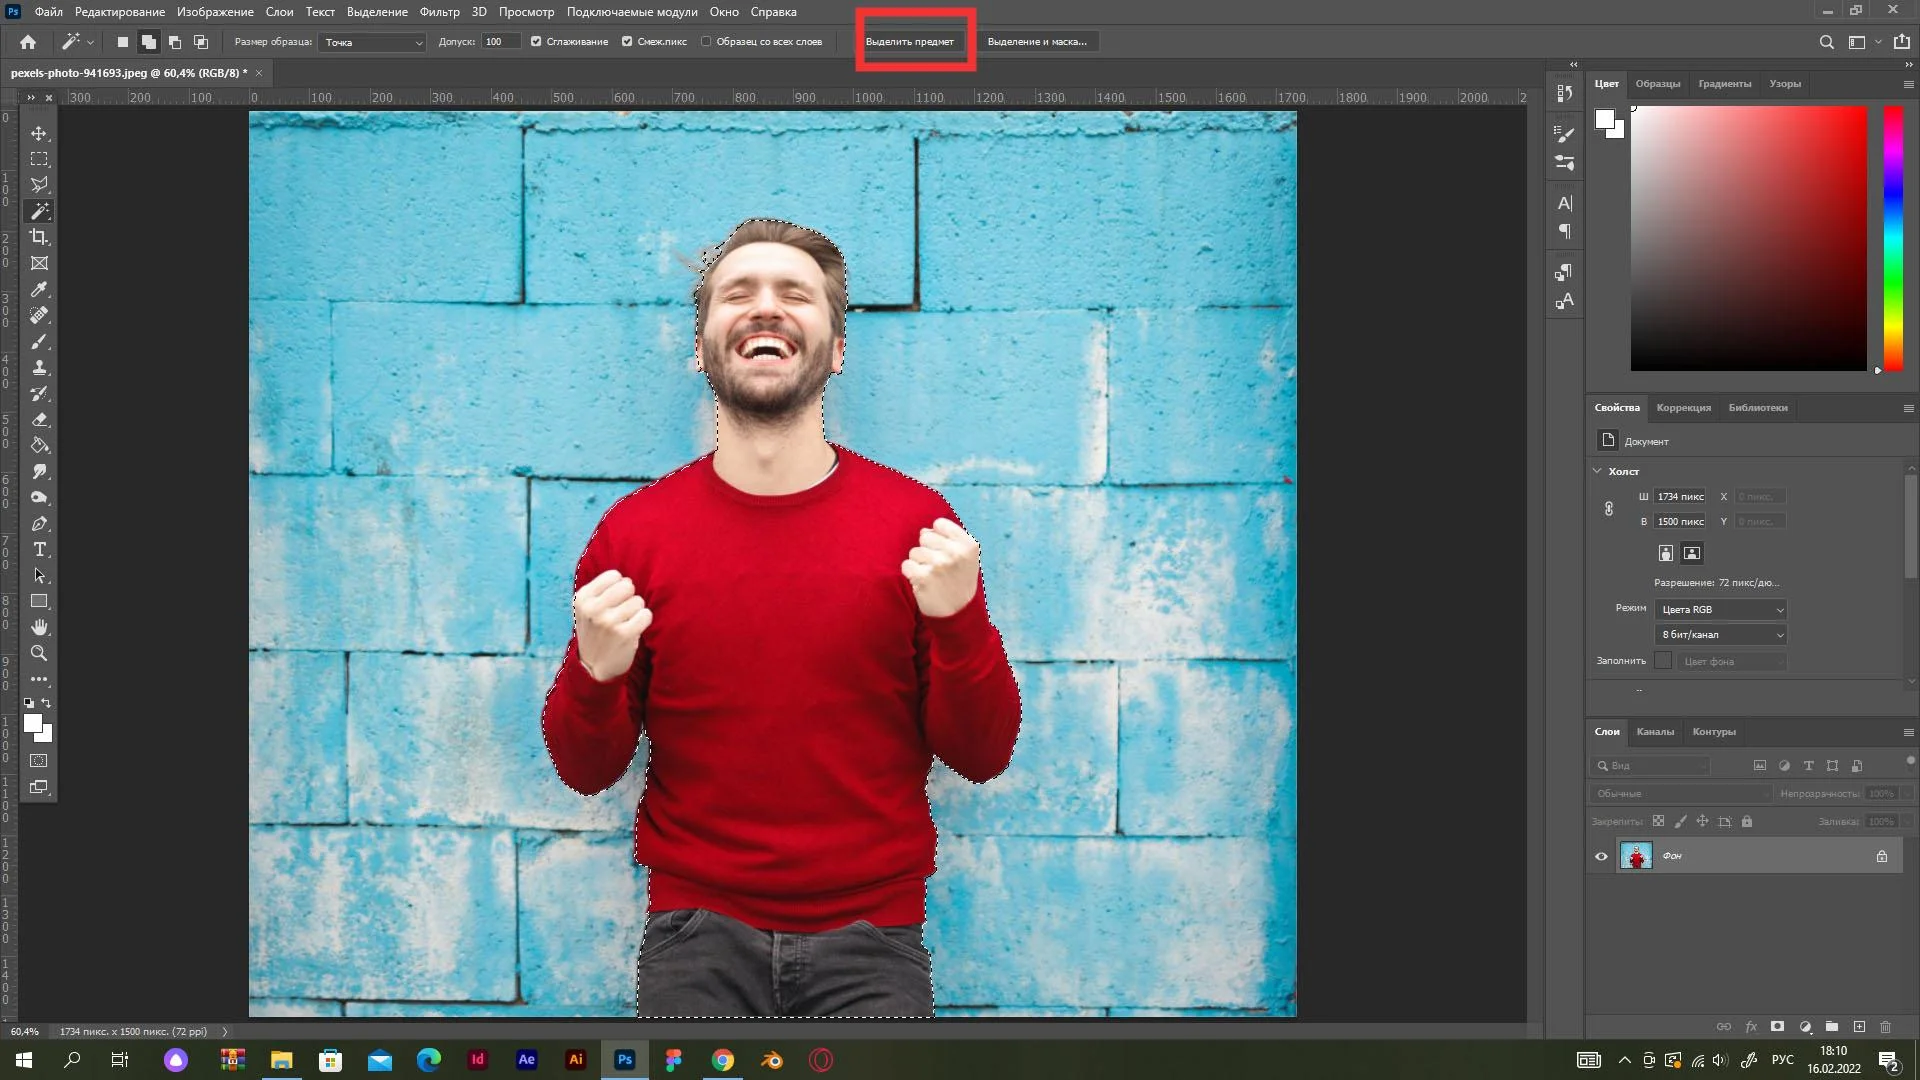1920x1080 pixels.
Task: Click the Выделение и маска button
Action: point(1037,42)
